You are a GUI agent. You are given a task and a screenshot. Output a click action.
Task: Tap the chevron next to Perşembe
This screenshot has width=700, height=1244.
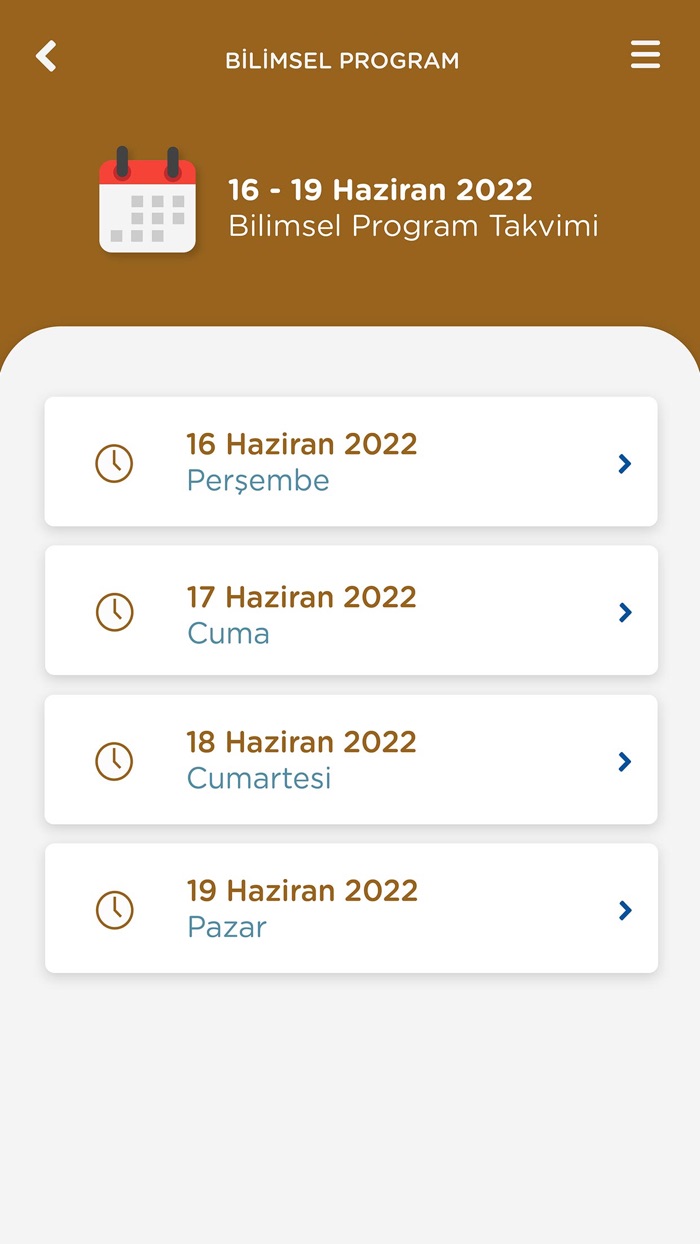(624, 463)
